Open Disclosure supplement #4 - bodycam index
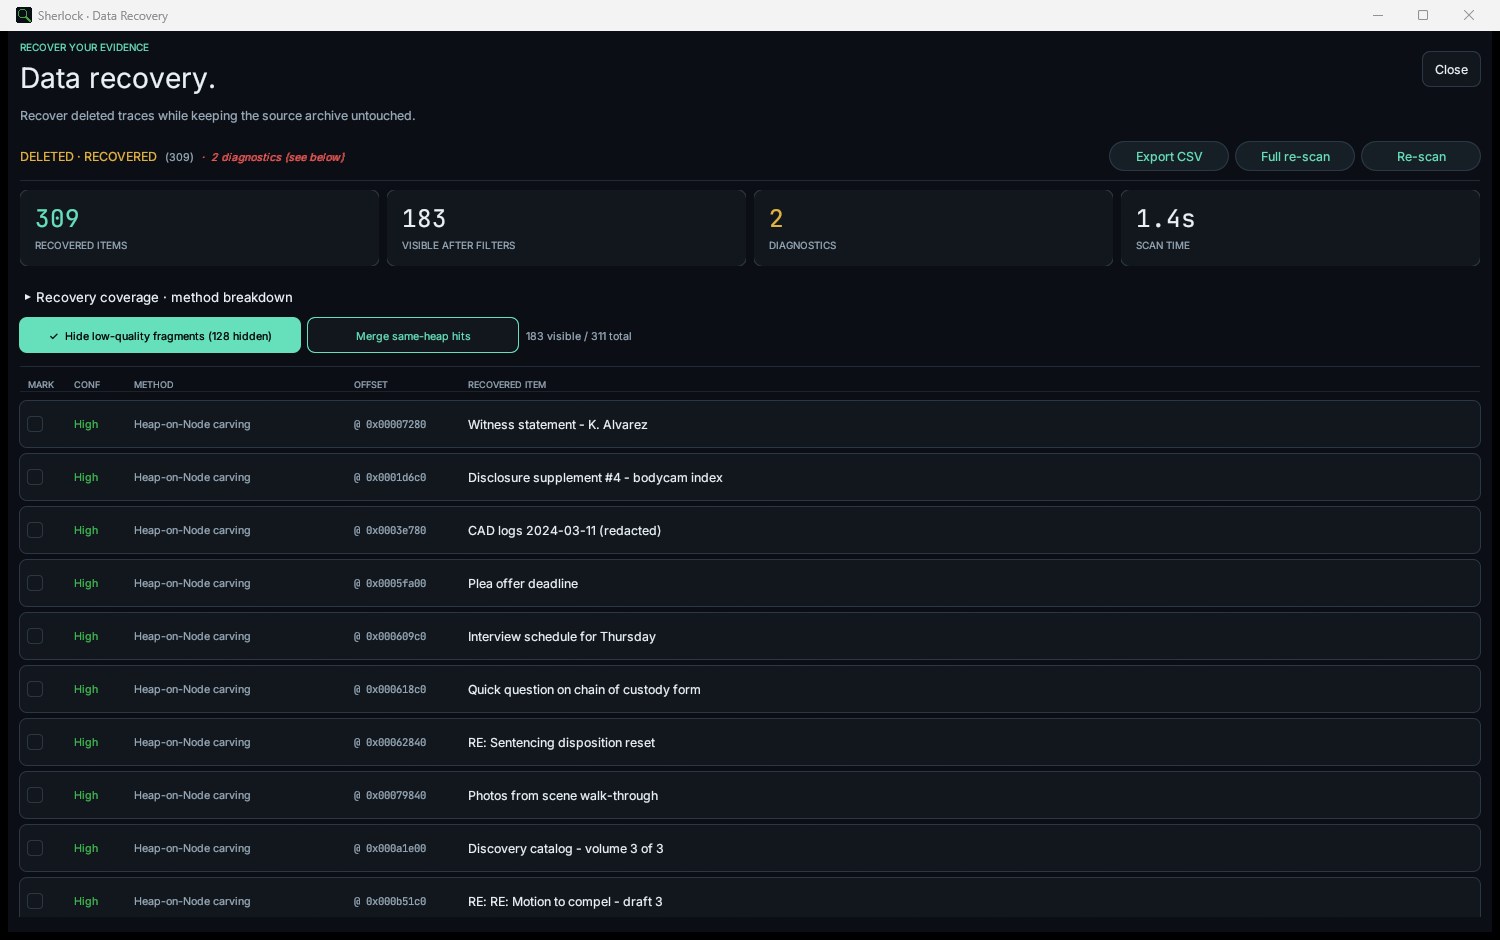 tap(595, 477)
